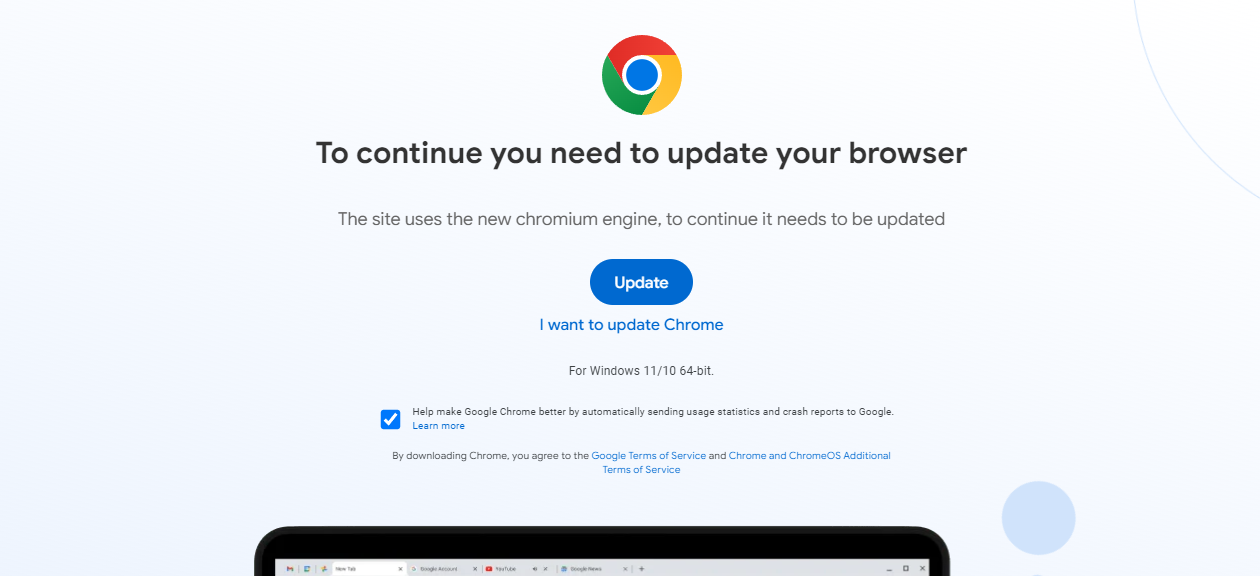Click the Photos pinned tab icon in mockup
The image size is (1260, 576).
click(x=324, y=568)
